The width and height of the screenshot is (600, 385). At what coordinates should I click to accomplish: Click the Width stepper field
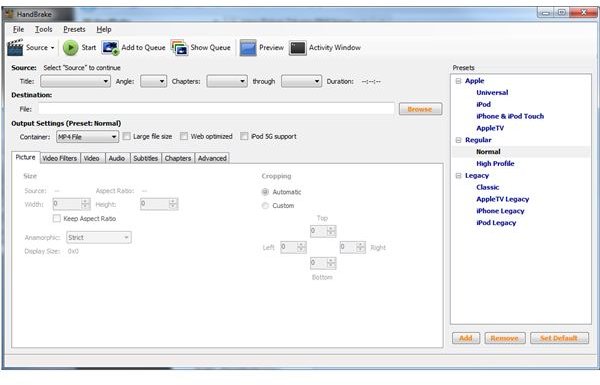[71, 204]
